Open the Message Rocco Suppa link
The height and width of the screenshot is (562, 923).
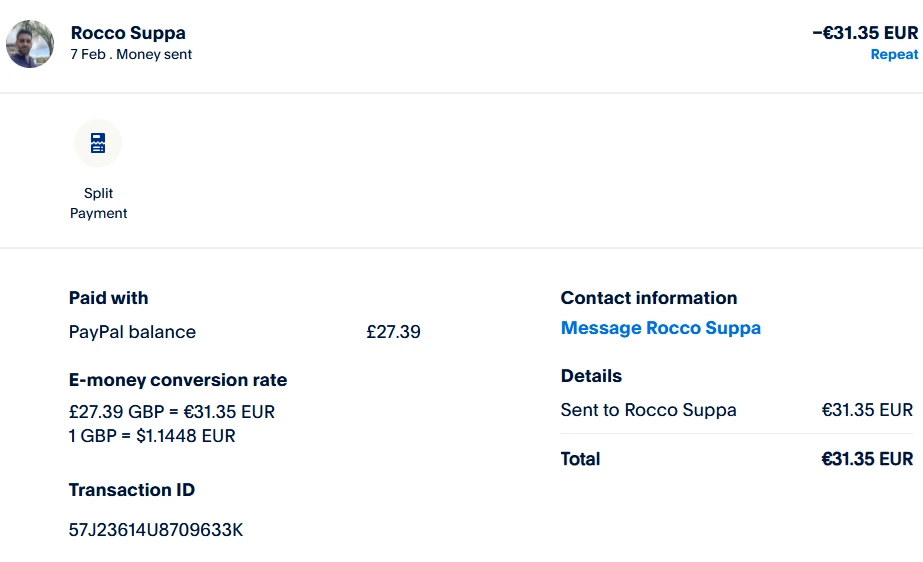click(x=660, y=328)
